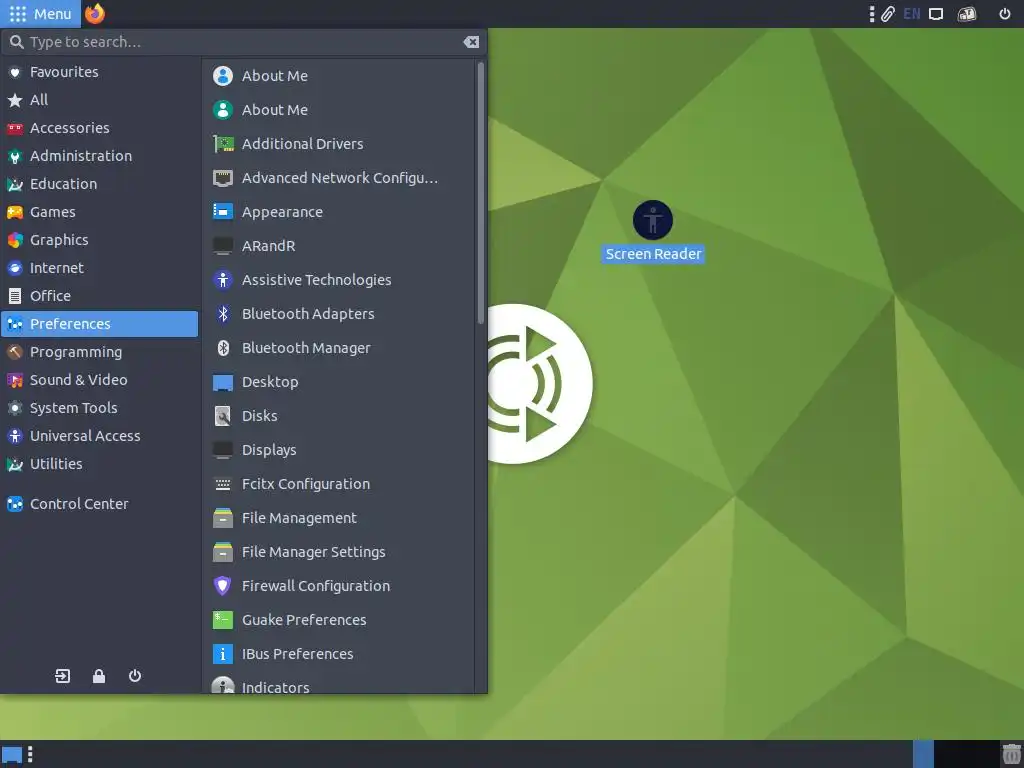Clear the search field with the backspace icon

tap(471, 42)
